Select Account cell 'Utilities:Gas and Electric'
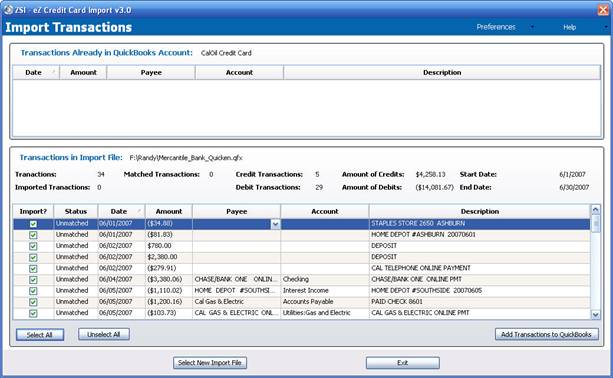613x378 pixels. pos(324,313)
